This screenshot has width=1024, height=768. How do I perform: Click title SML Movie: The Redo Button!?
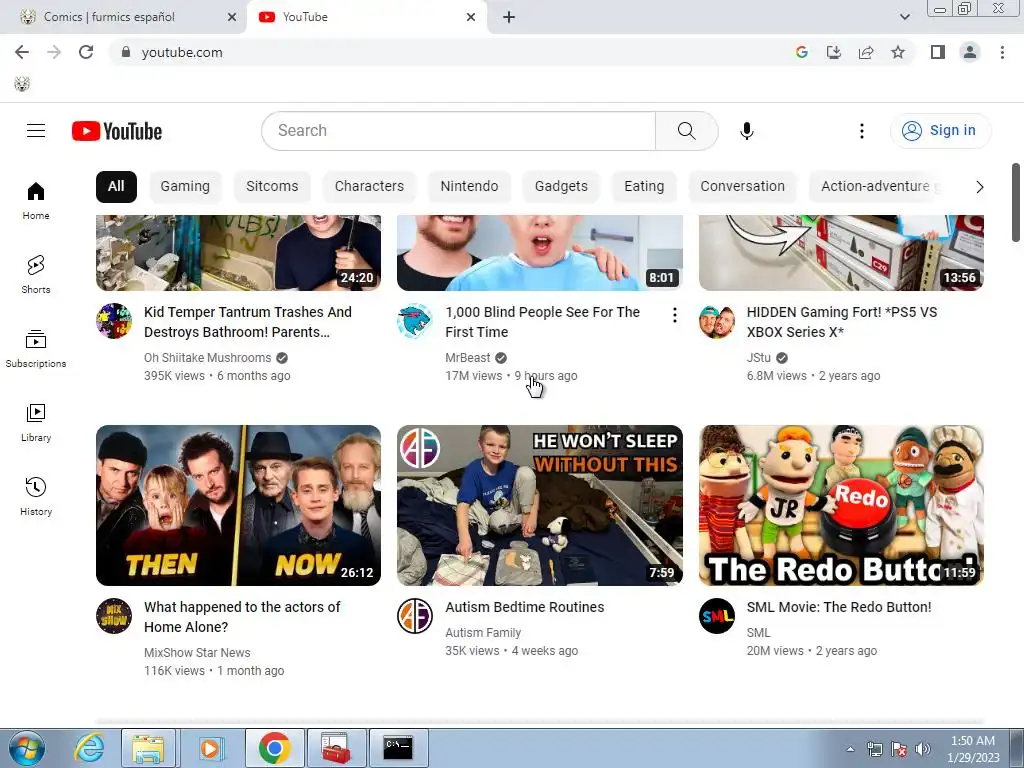pos(839,607)
